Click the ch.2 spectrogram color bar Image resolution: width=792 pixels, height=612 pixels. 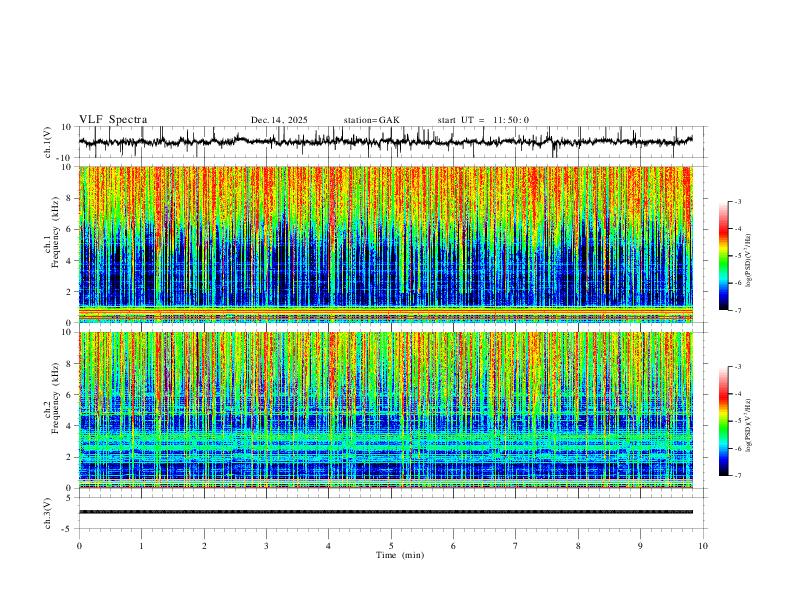pyautogui.click(x=724, y=421)
